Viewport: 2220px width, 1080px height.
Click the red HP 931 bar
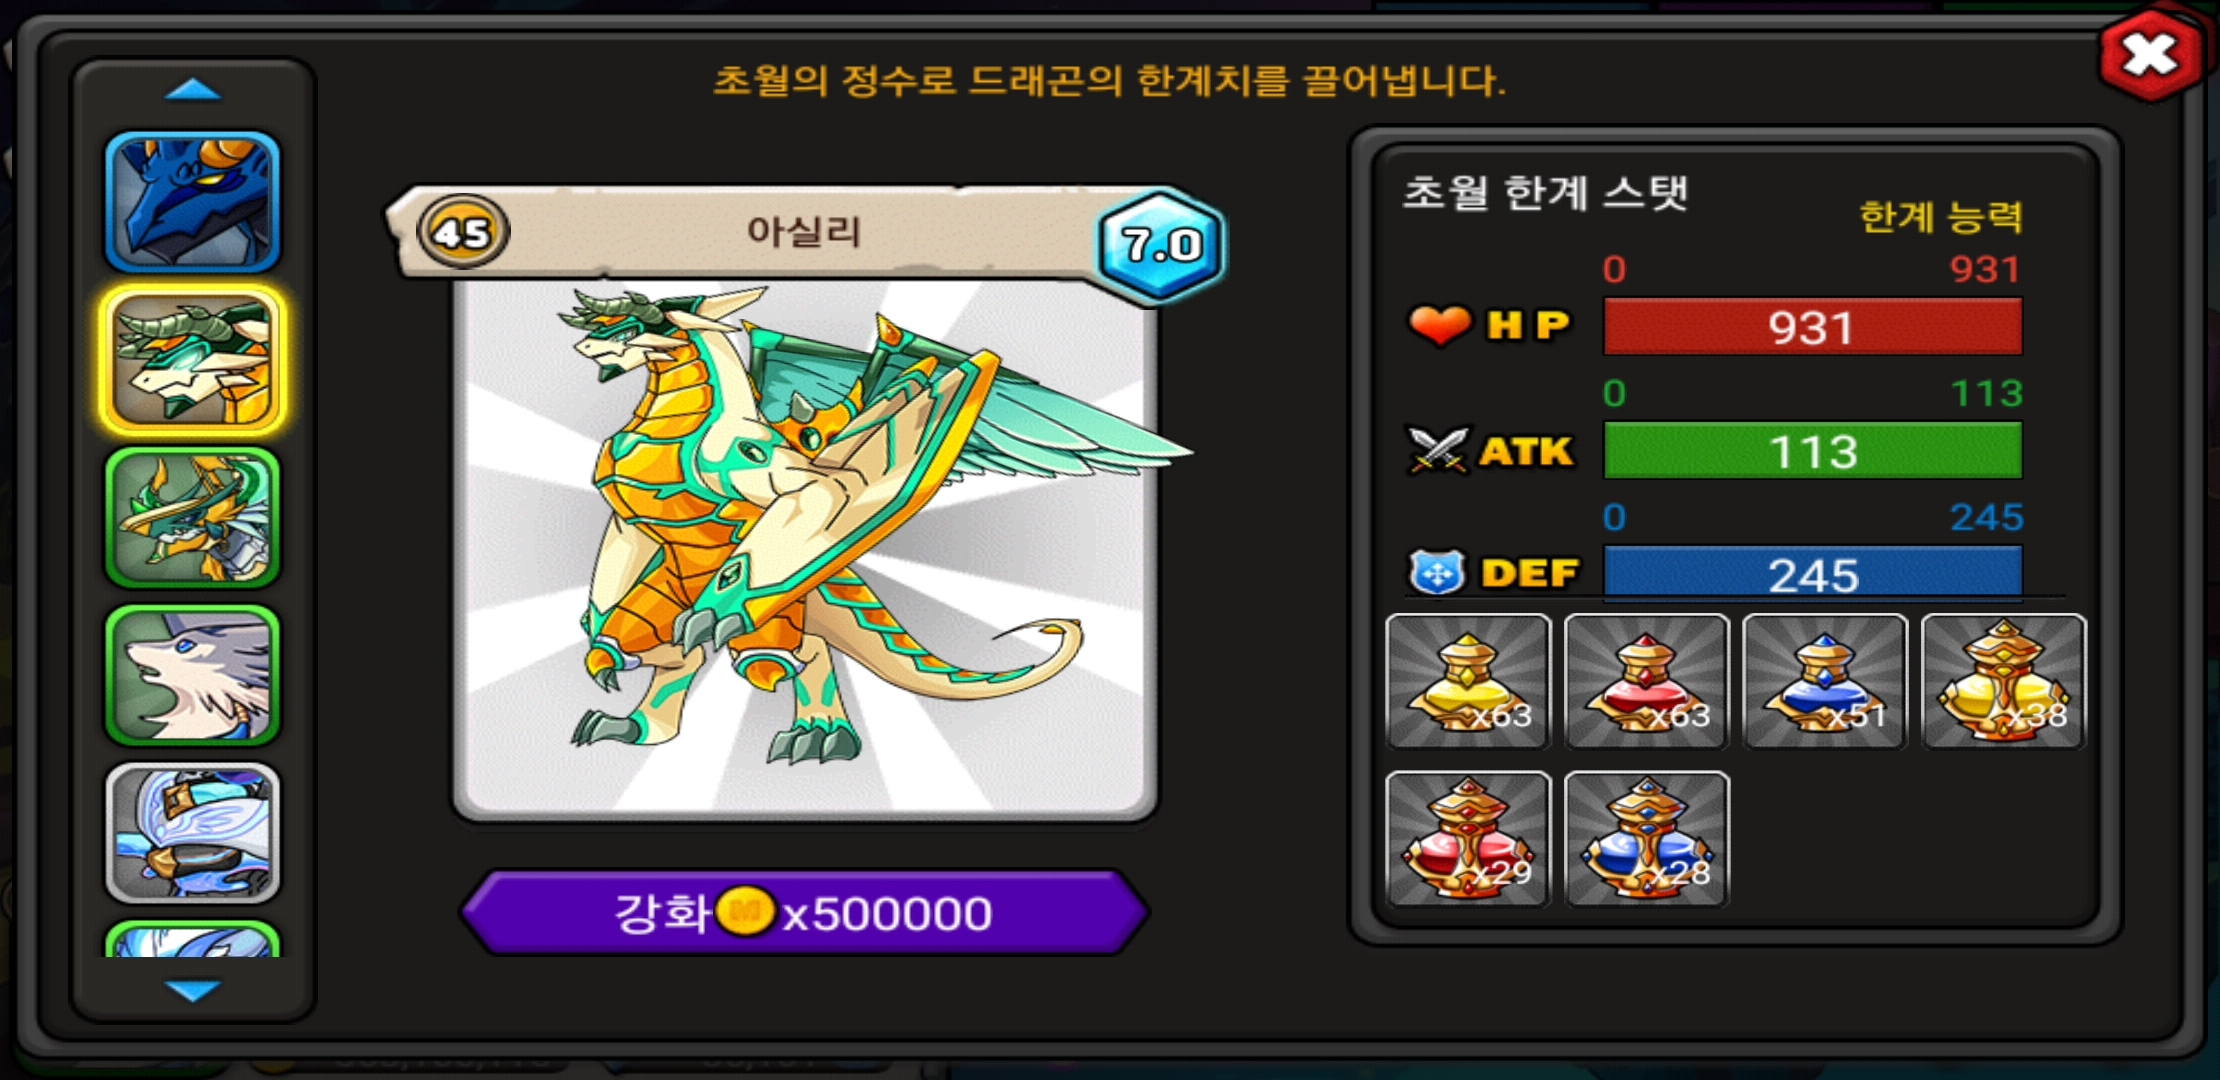pos(1813,326)
